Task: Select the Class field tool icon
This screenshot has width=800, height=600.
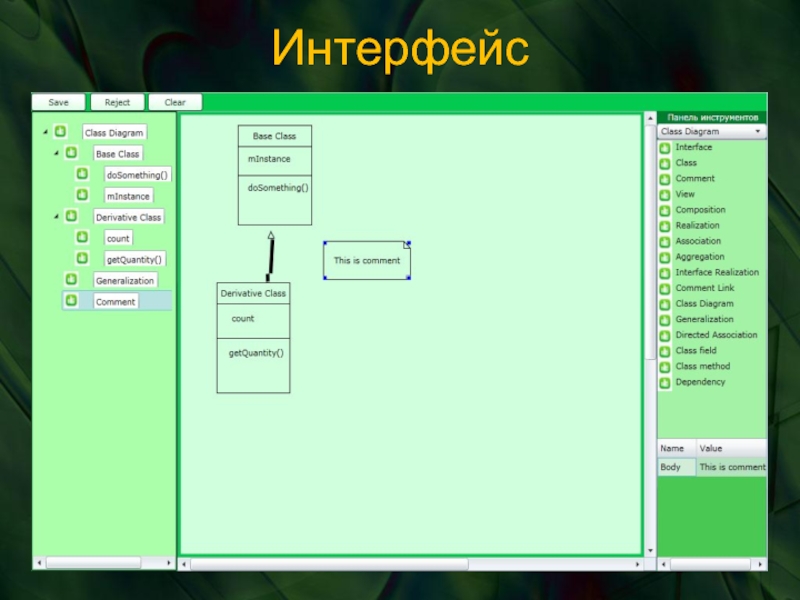Action: pos(665,352)
